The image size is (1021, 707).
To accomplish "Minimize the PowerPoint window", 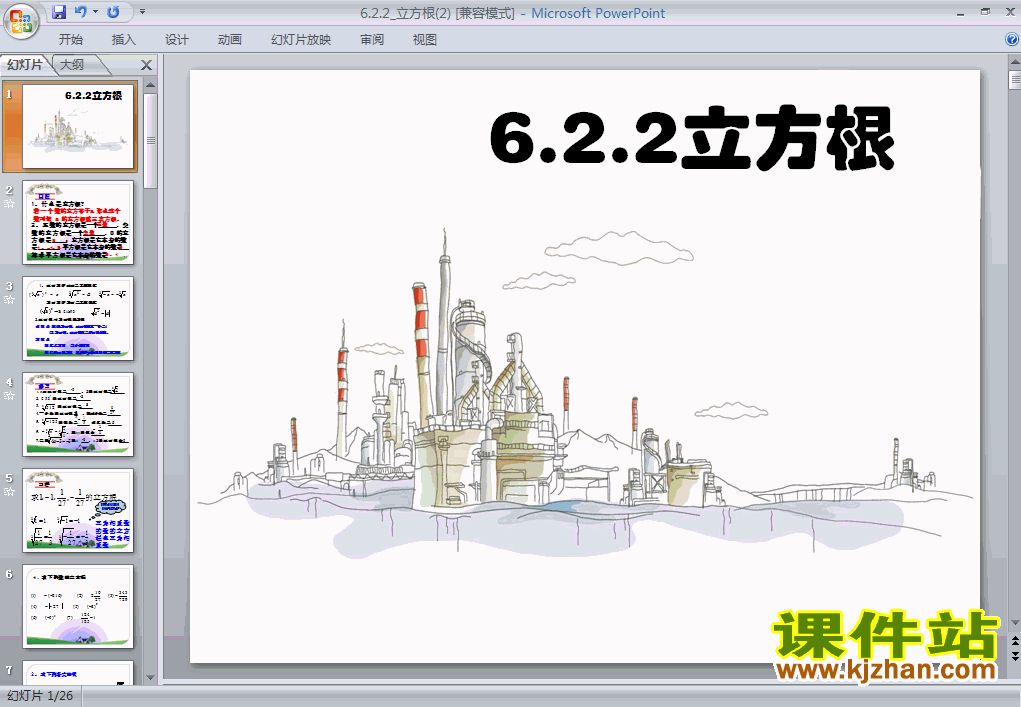I will tap(961, 12).
